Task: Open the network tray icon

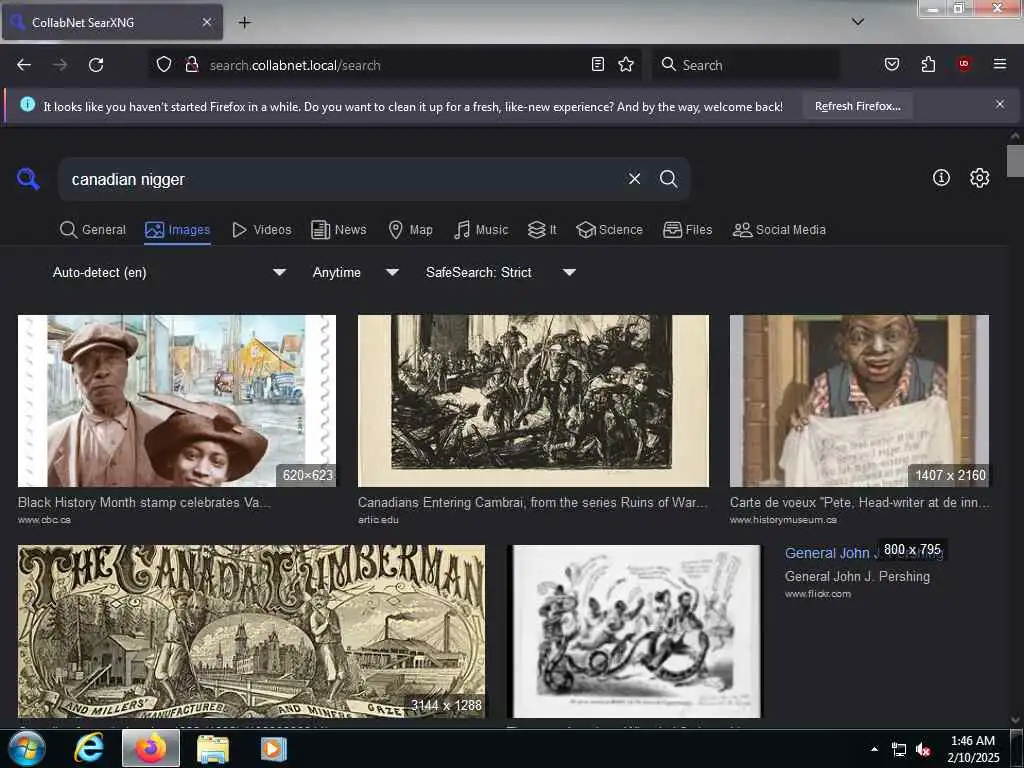Action: (899, 749)
